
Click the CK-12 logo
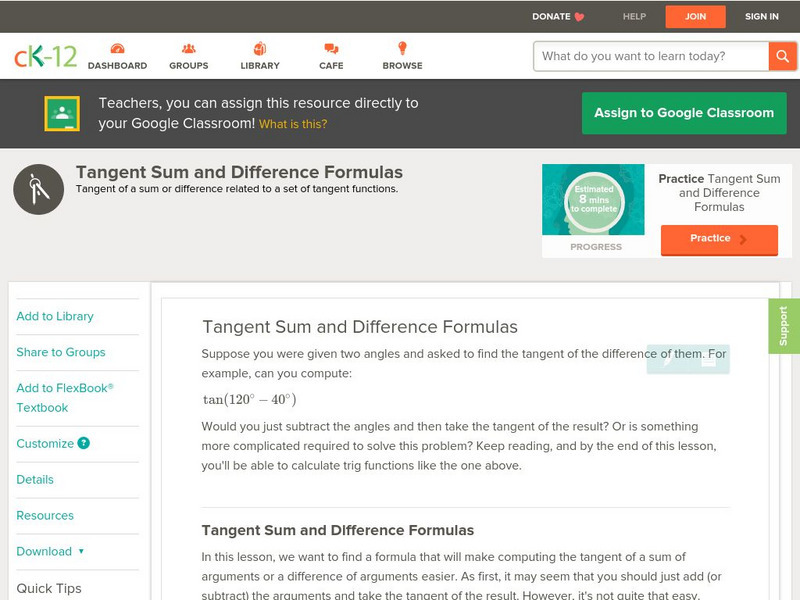coord(45,56)
